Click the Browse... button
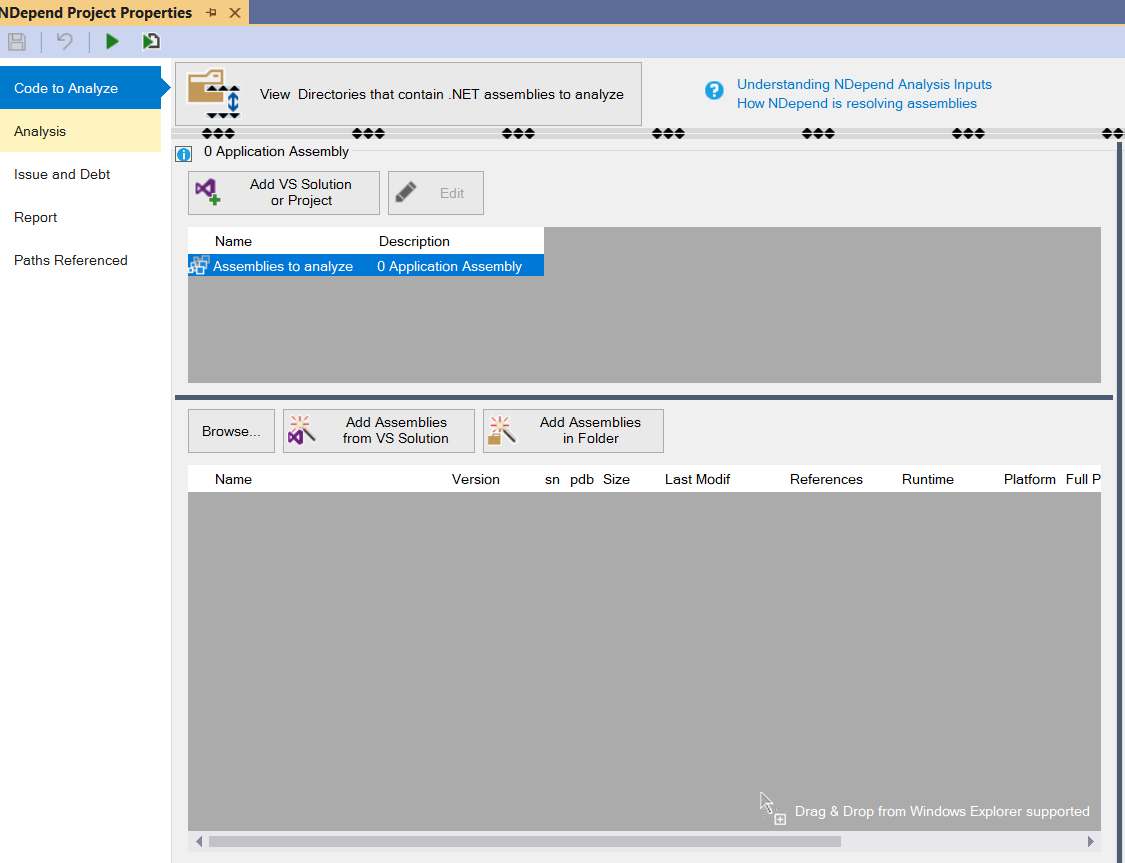1125x863 pixels. (x=231, y=430)
